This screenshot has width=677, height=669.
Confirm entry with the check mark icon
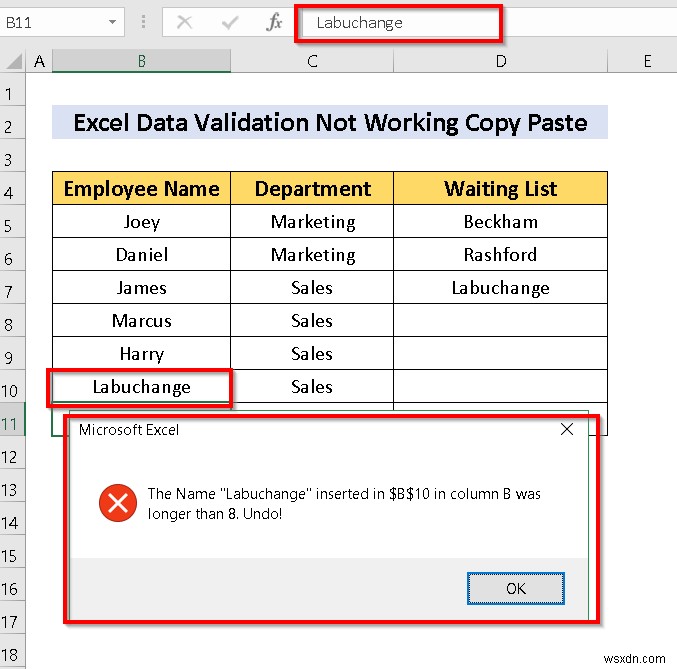pos(229,22)
